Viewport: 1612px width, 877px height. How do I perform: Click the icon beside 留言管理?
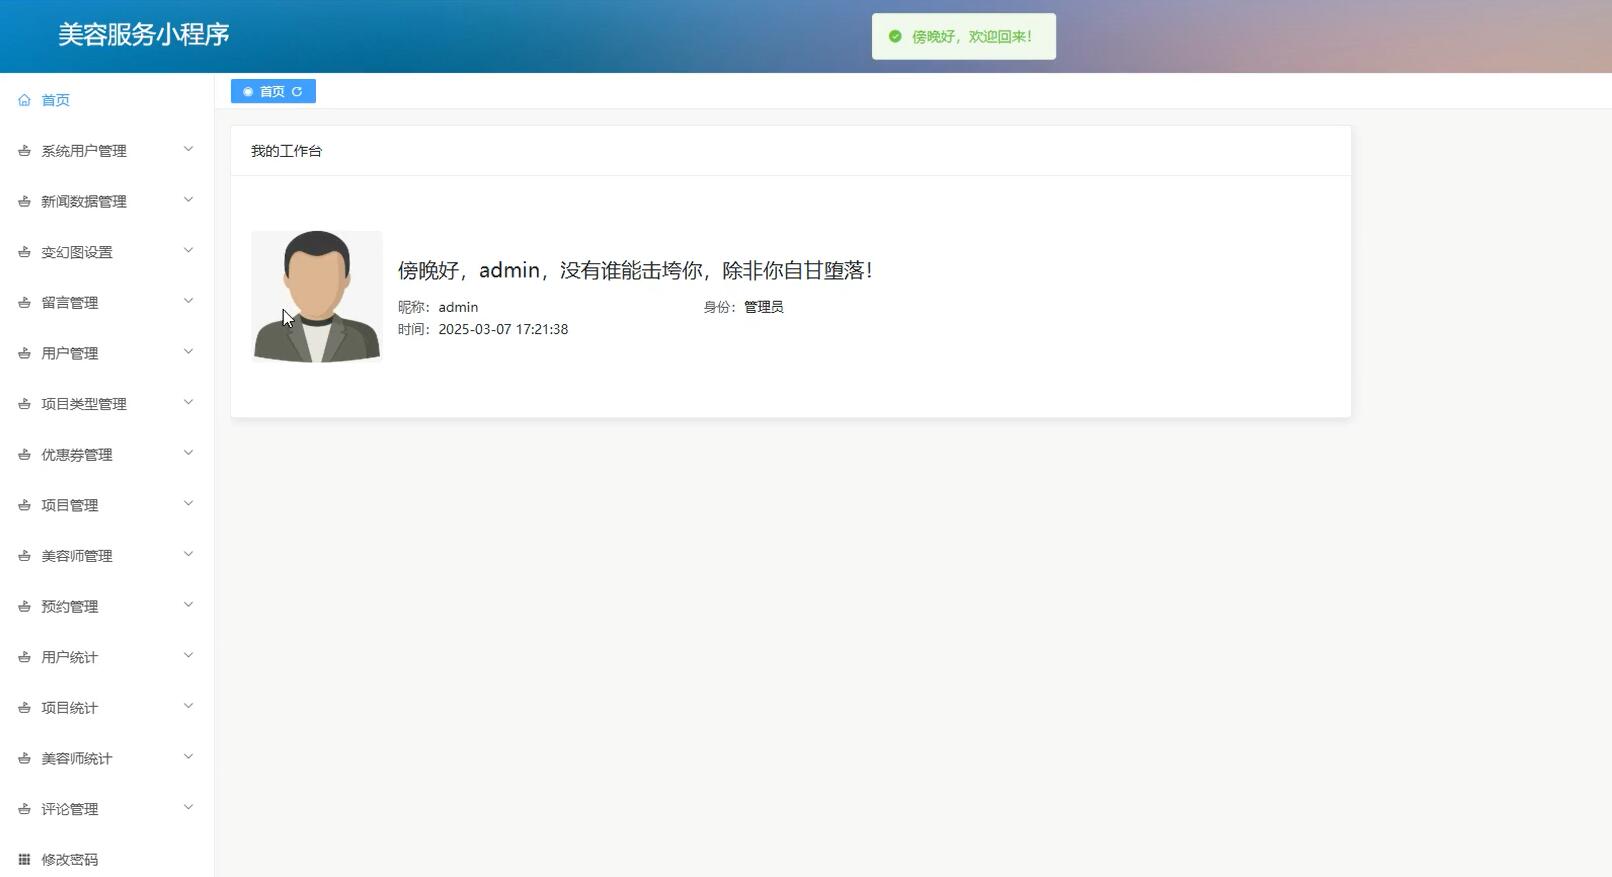pos(24,303)
